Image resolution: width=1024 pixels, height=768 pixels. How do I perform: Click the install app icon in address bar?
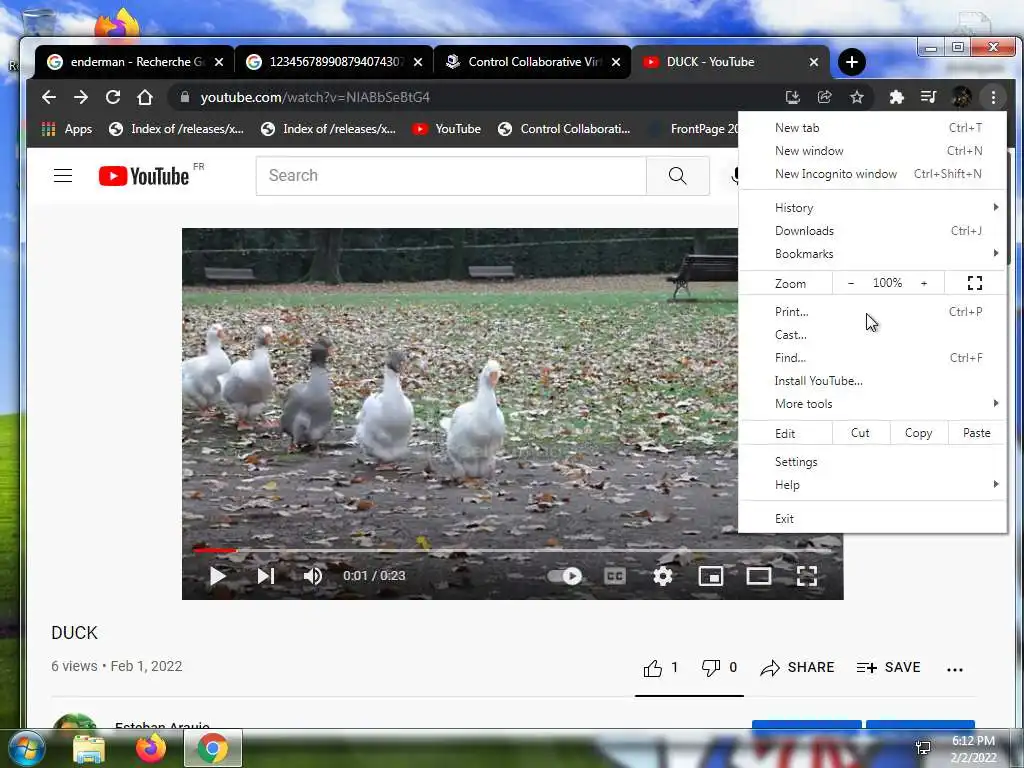(x=793, y=97)
